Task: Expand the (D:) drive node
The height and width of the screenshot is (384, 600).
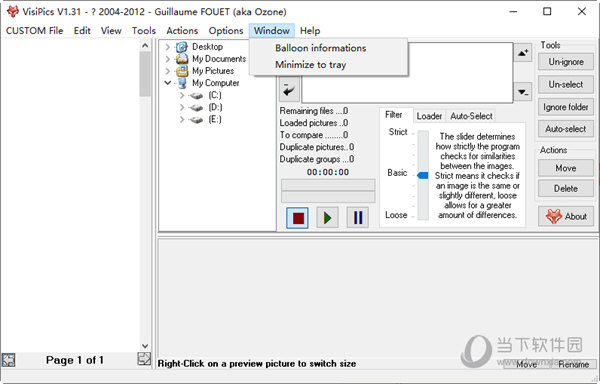Action: pos(182,107)
